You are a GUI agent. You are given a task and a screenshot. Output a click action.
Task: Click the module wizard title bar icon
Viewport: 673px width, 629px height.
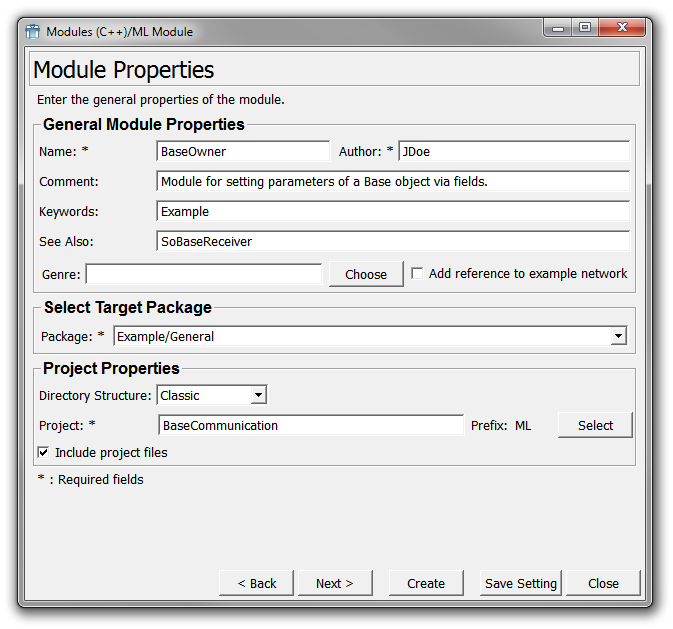click(x=33, y=31)
